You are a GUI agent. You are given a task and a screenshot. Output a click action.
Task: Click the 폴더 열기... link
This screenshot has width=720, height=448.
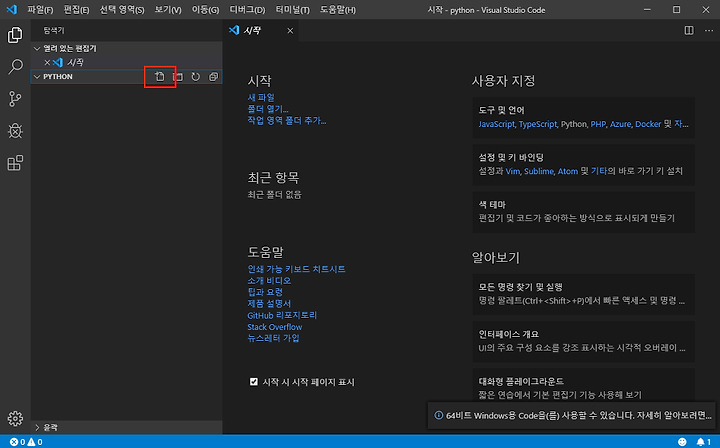coord(268,109)
